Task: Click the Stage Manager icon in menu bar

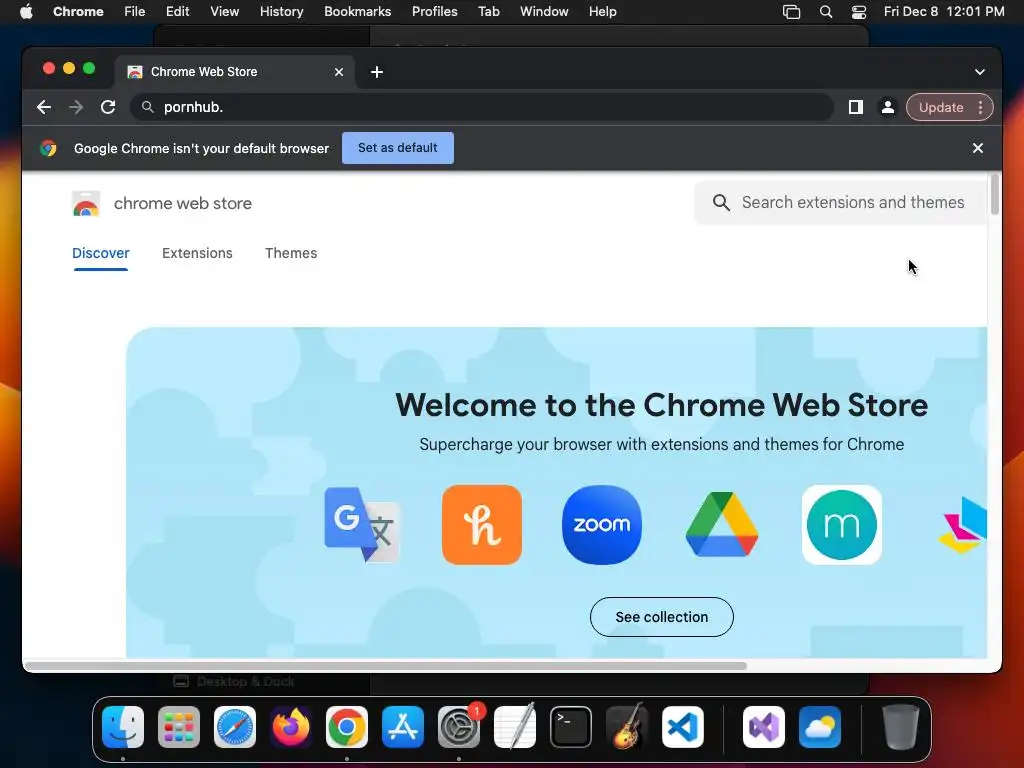Action: [792, 12]
